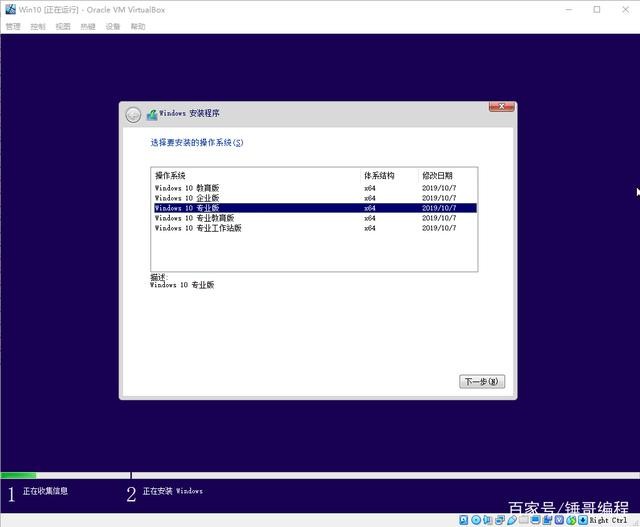640x527 pixels.
Task: Select Windows 10 教育版 row
Action: pos(315,188)
